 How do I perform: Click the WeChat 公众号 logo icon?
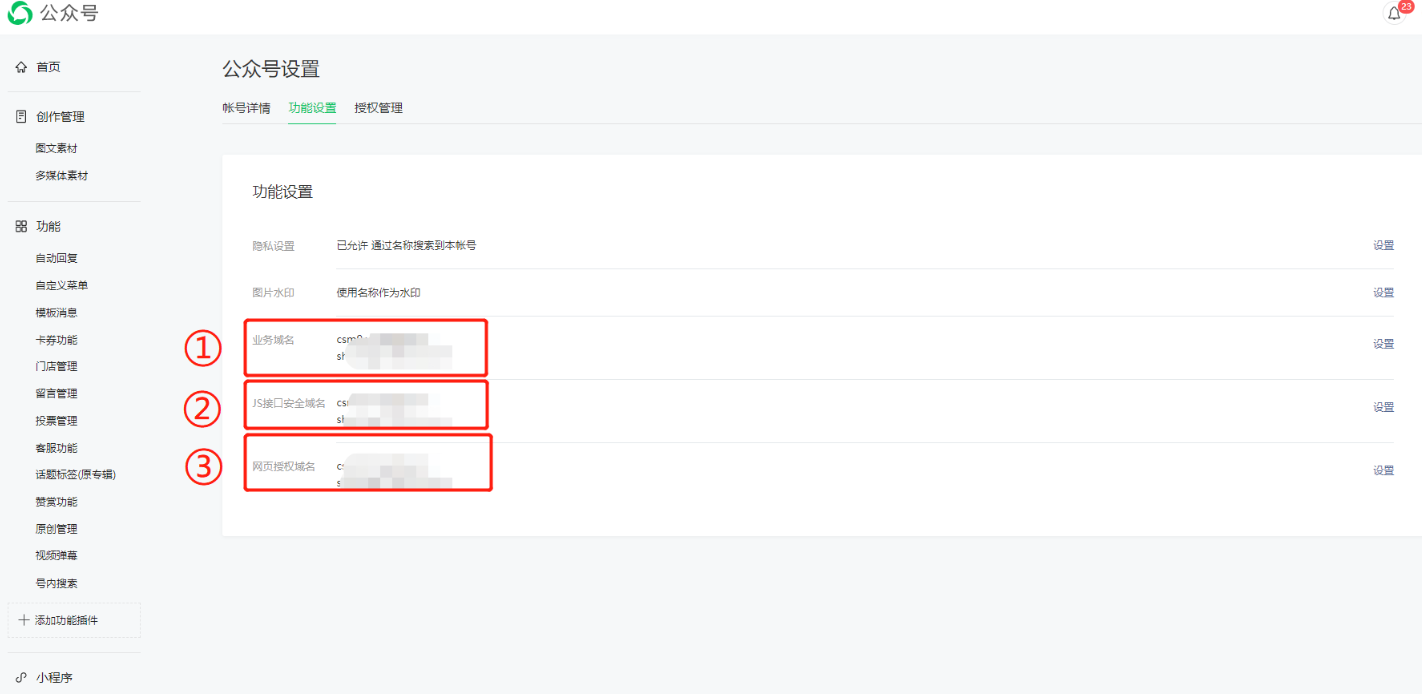pos(20,14)
